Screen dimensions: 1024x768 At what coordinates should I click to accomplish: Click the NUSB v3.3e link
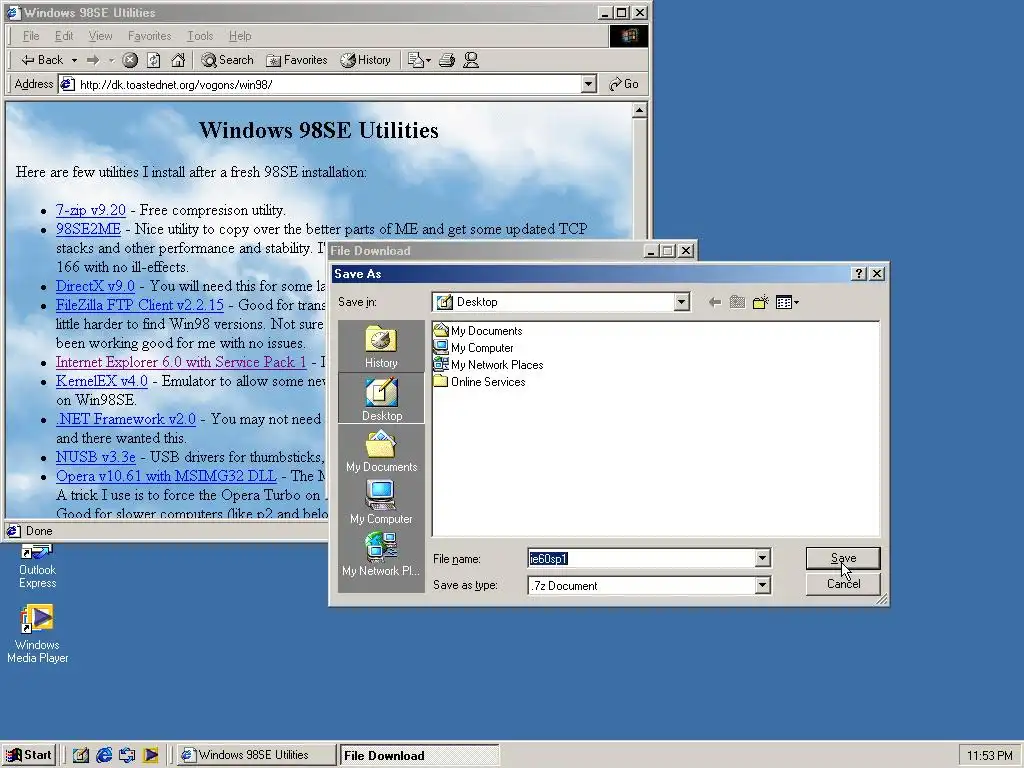(x=96, y=456)
